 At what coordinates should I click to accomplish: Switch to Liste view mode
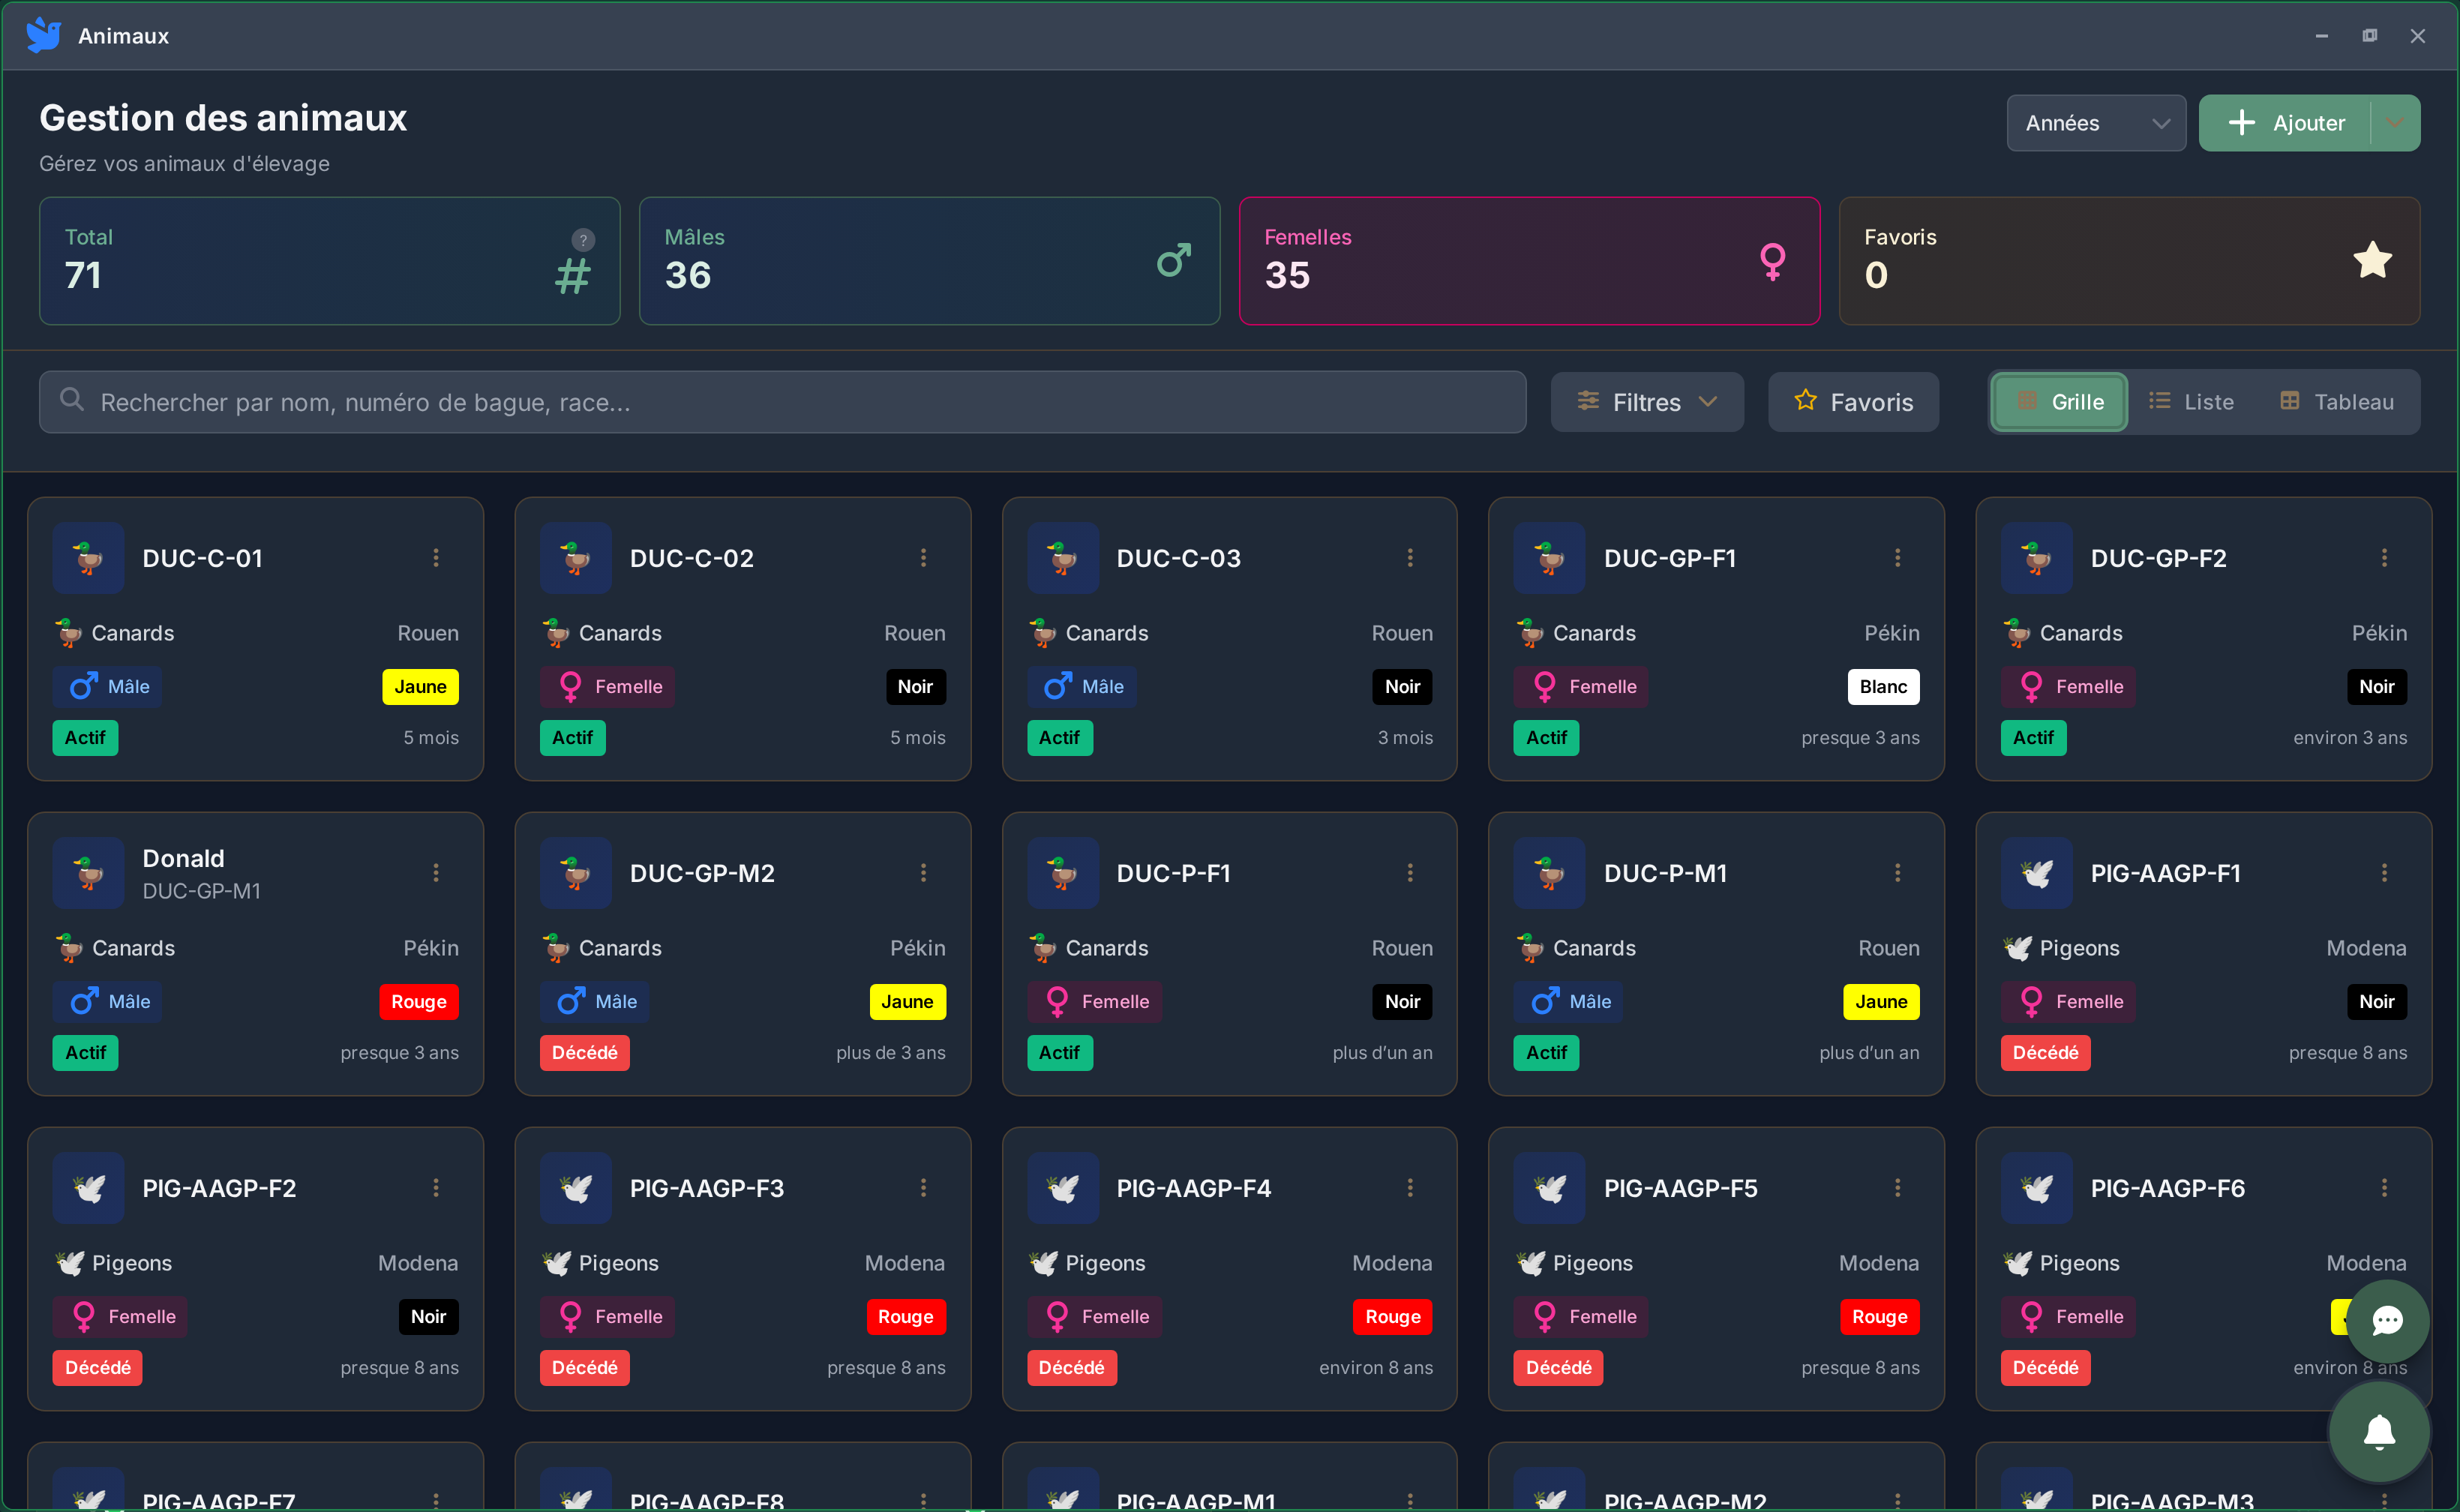point(2191,402)
